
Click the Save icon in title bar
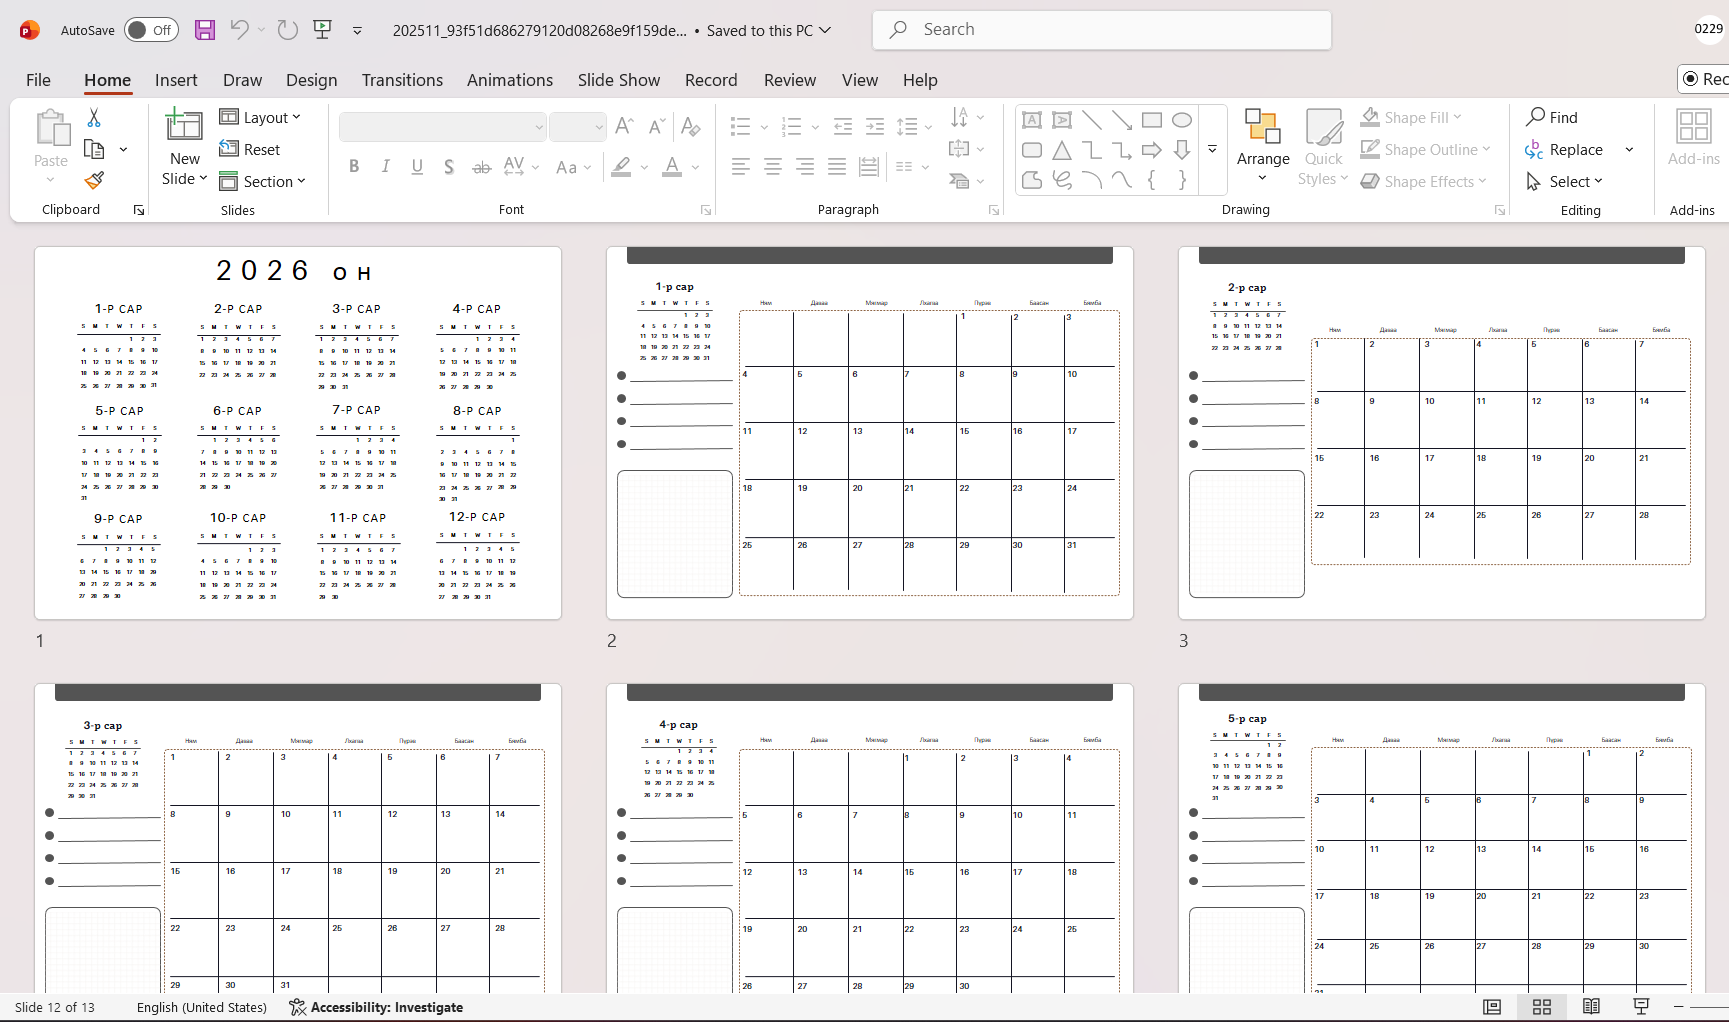coord(205,30)
